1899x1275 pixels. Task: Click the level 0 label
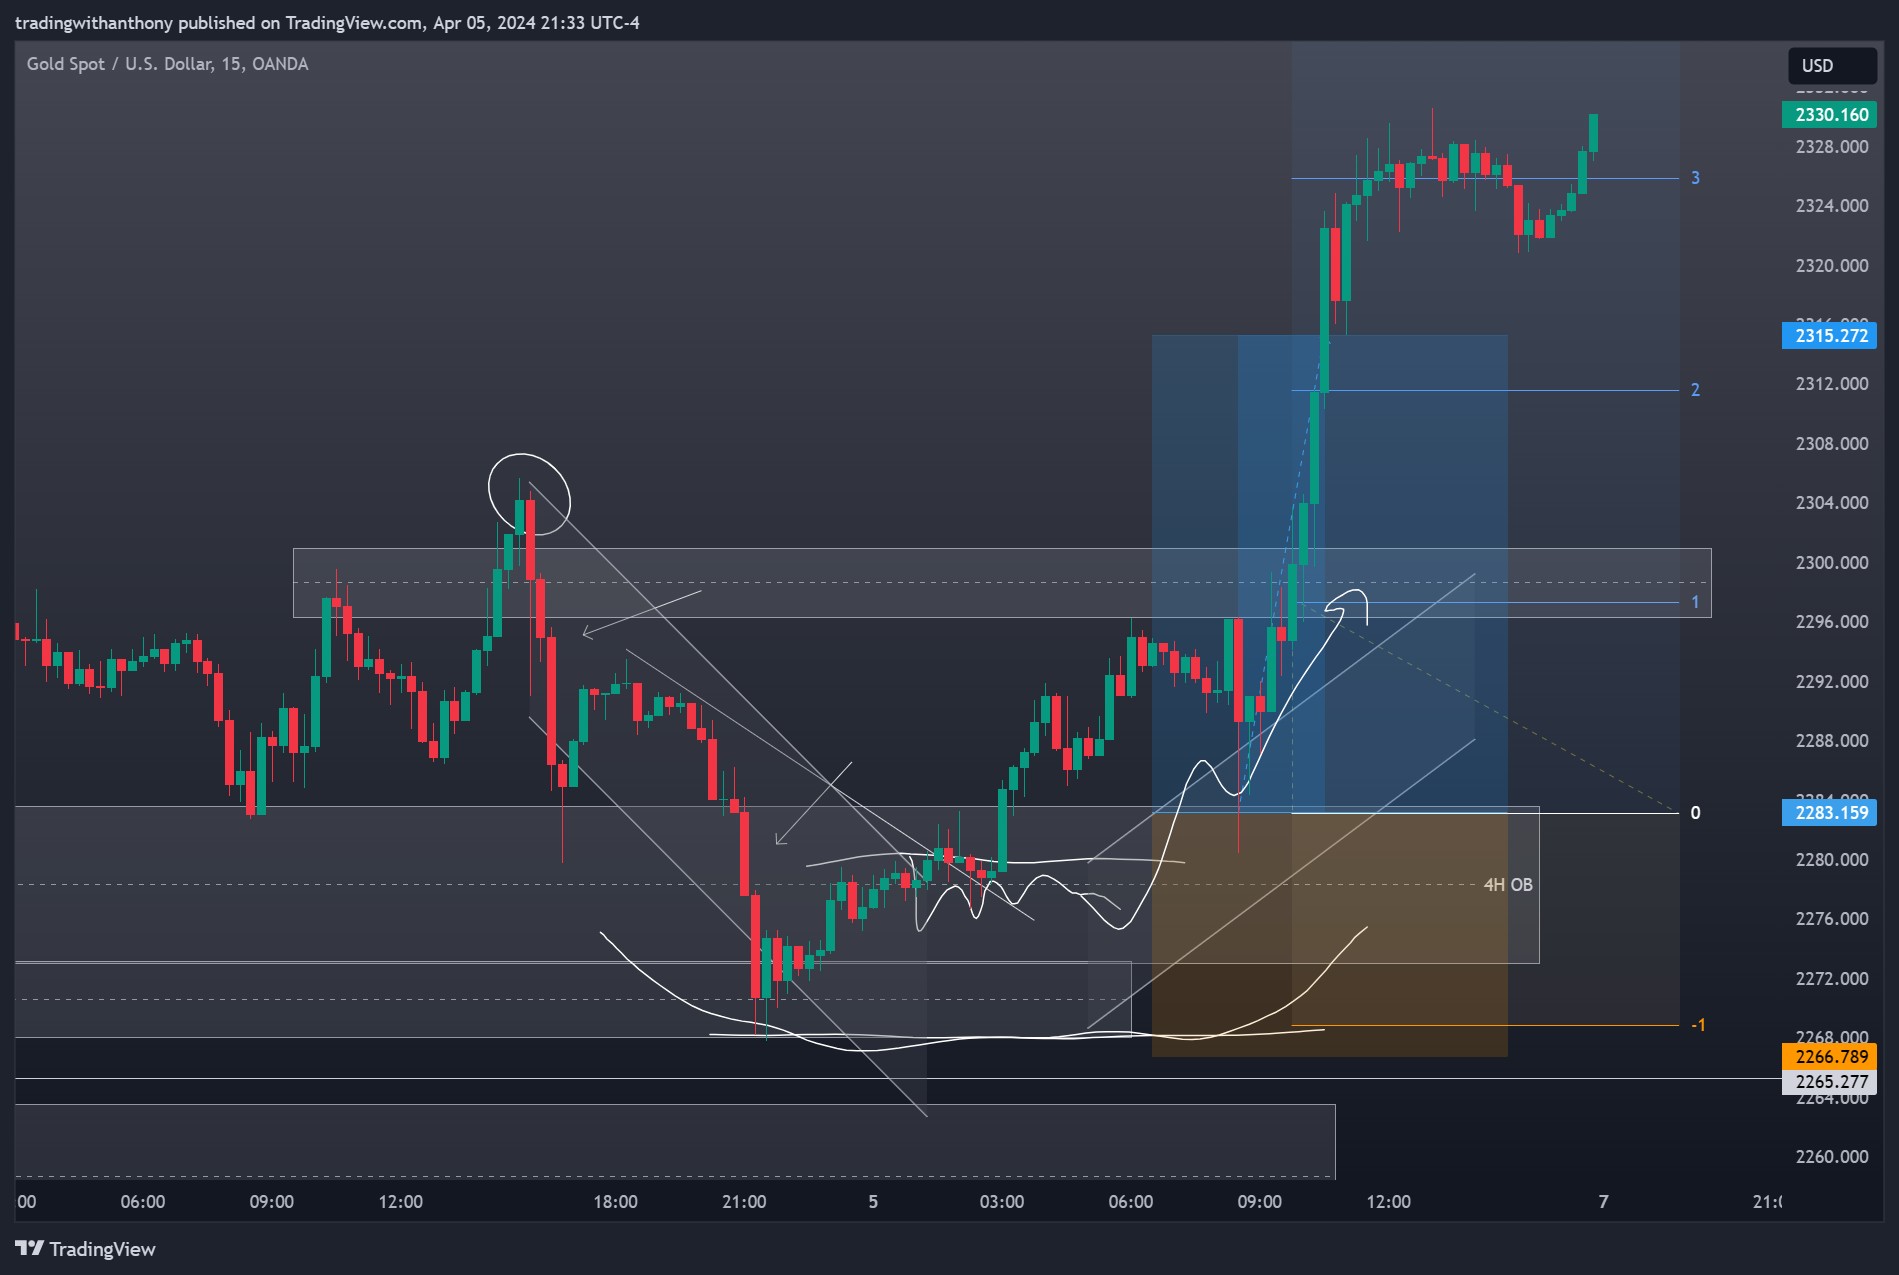tap(1695, 813)
